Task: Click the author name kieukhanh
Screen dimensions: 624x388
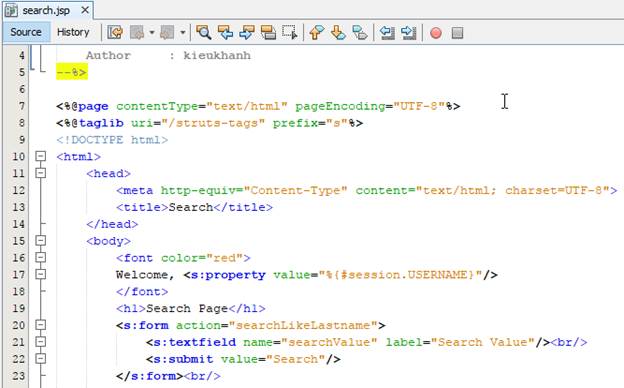Action: [x=217, y=55]
